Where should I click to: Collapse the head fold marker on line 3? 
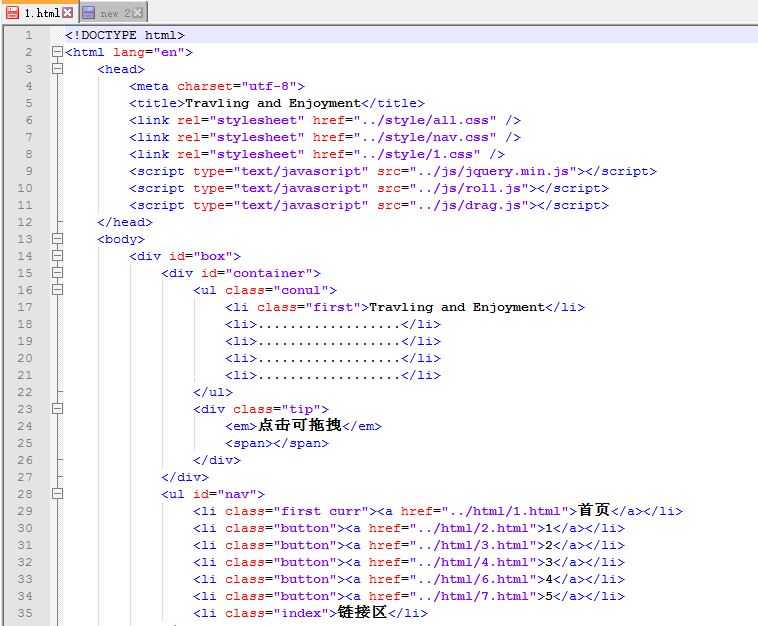click(57, 69)
